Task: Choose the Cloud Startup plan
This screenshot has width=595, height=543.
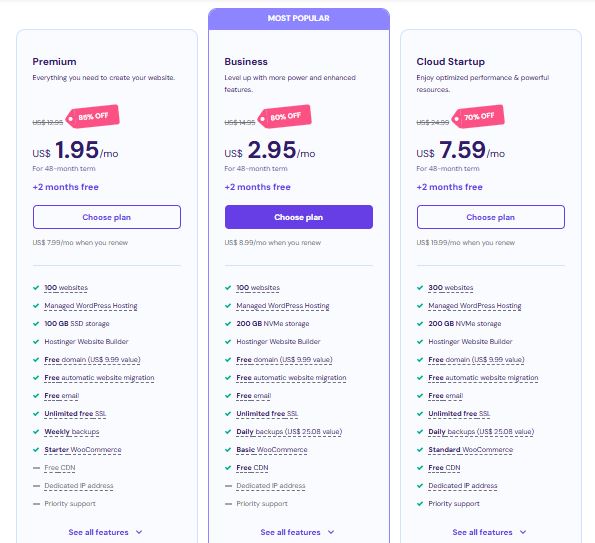Action: click(x=491, y=217)
